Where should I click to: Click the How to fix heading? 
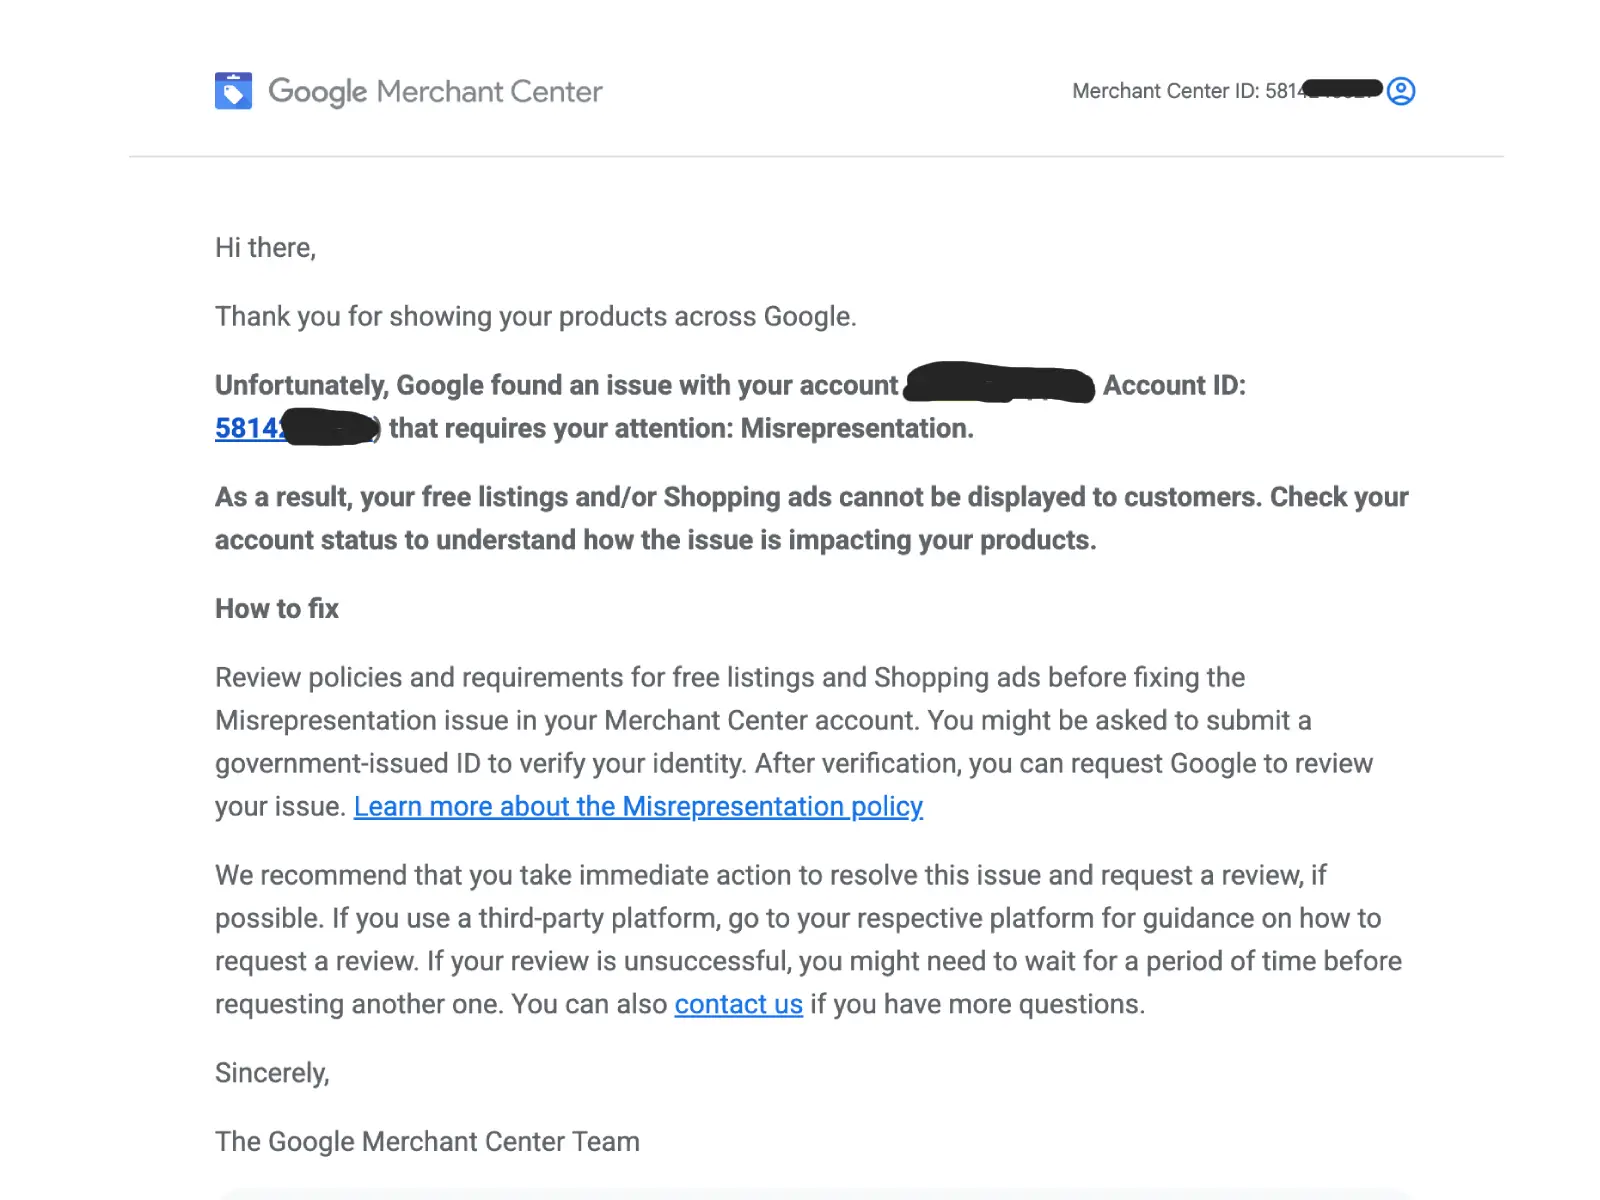pos(277,609)
